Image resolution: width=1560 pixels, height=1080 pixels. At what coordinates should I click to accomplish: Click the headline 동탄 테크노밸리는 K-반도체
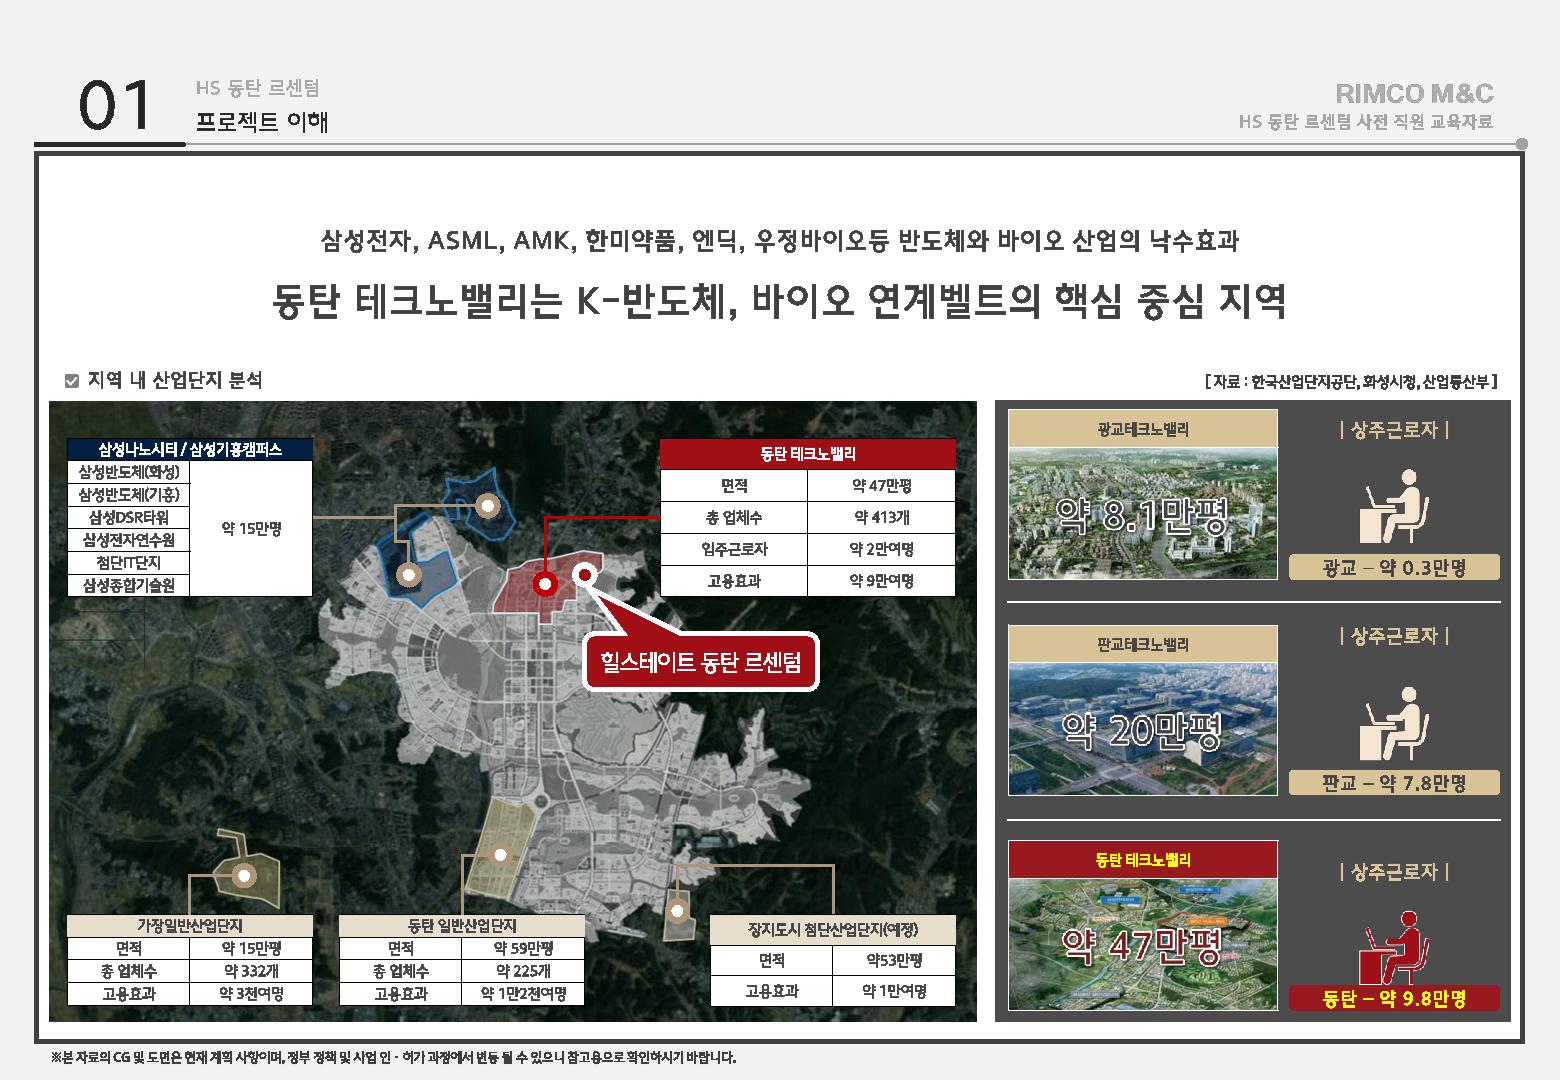click(779, 301)
